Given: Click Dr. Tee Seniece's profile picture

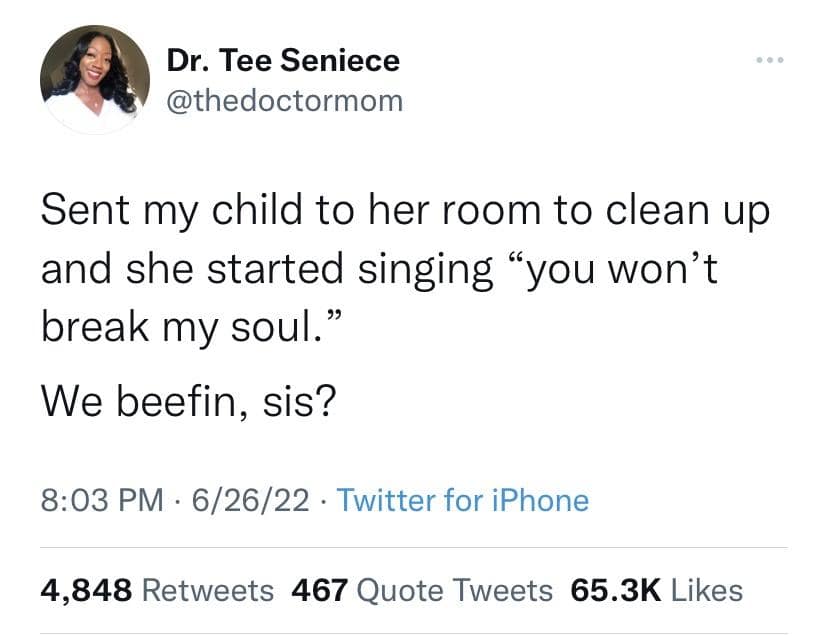Looking at the screenshot, I should click(90, 80).
